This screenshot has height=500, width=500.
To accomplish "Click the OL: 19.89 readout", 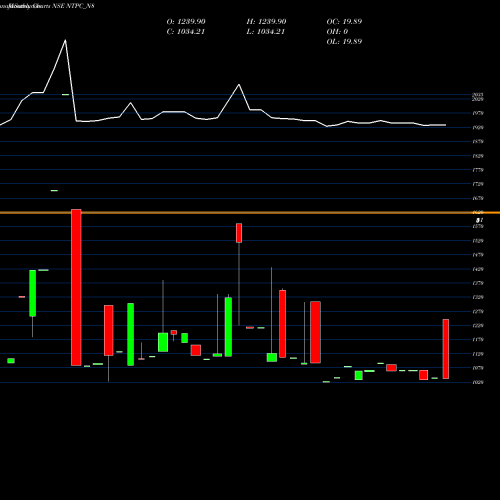I will [344, 42].
